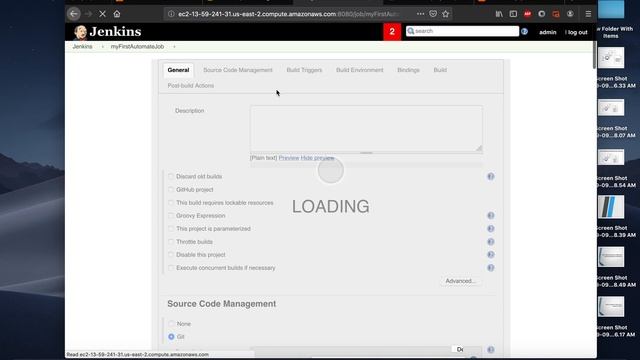Go back with browser back arrow
This screenshot has height=360, width=640.
point(73,14)
